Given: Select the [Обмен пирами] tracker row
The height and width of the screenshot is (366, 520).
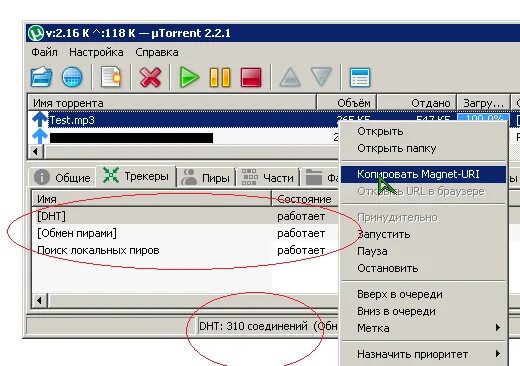Looking at the screenshot, I should (185, 233).
